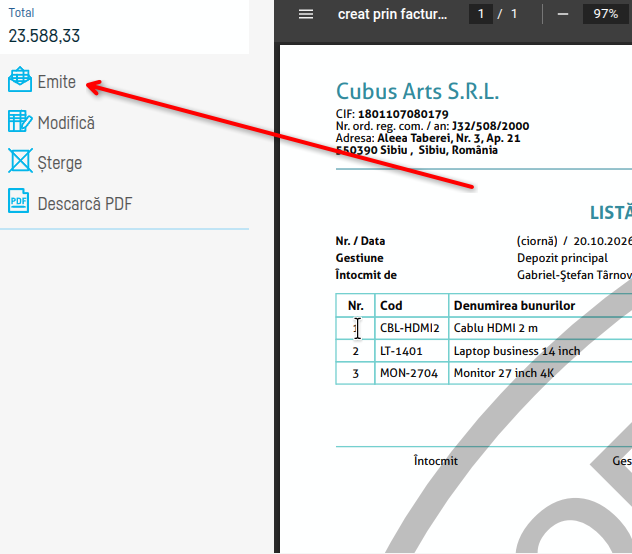Click the Întocmit signature label
The image size is (632, 554).
point(436,460)
